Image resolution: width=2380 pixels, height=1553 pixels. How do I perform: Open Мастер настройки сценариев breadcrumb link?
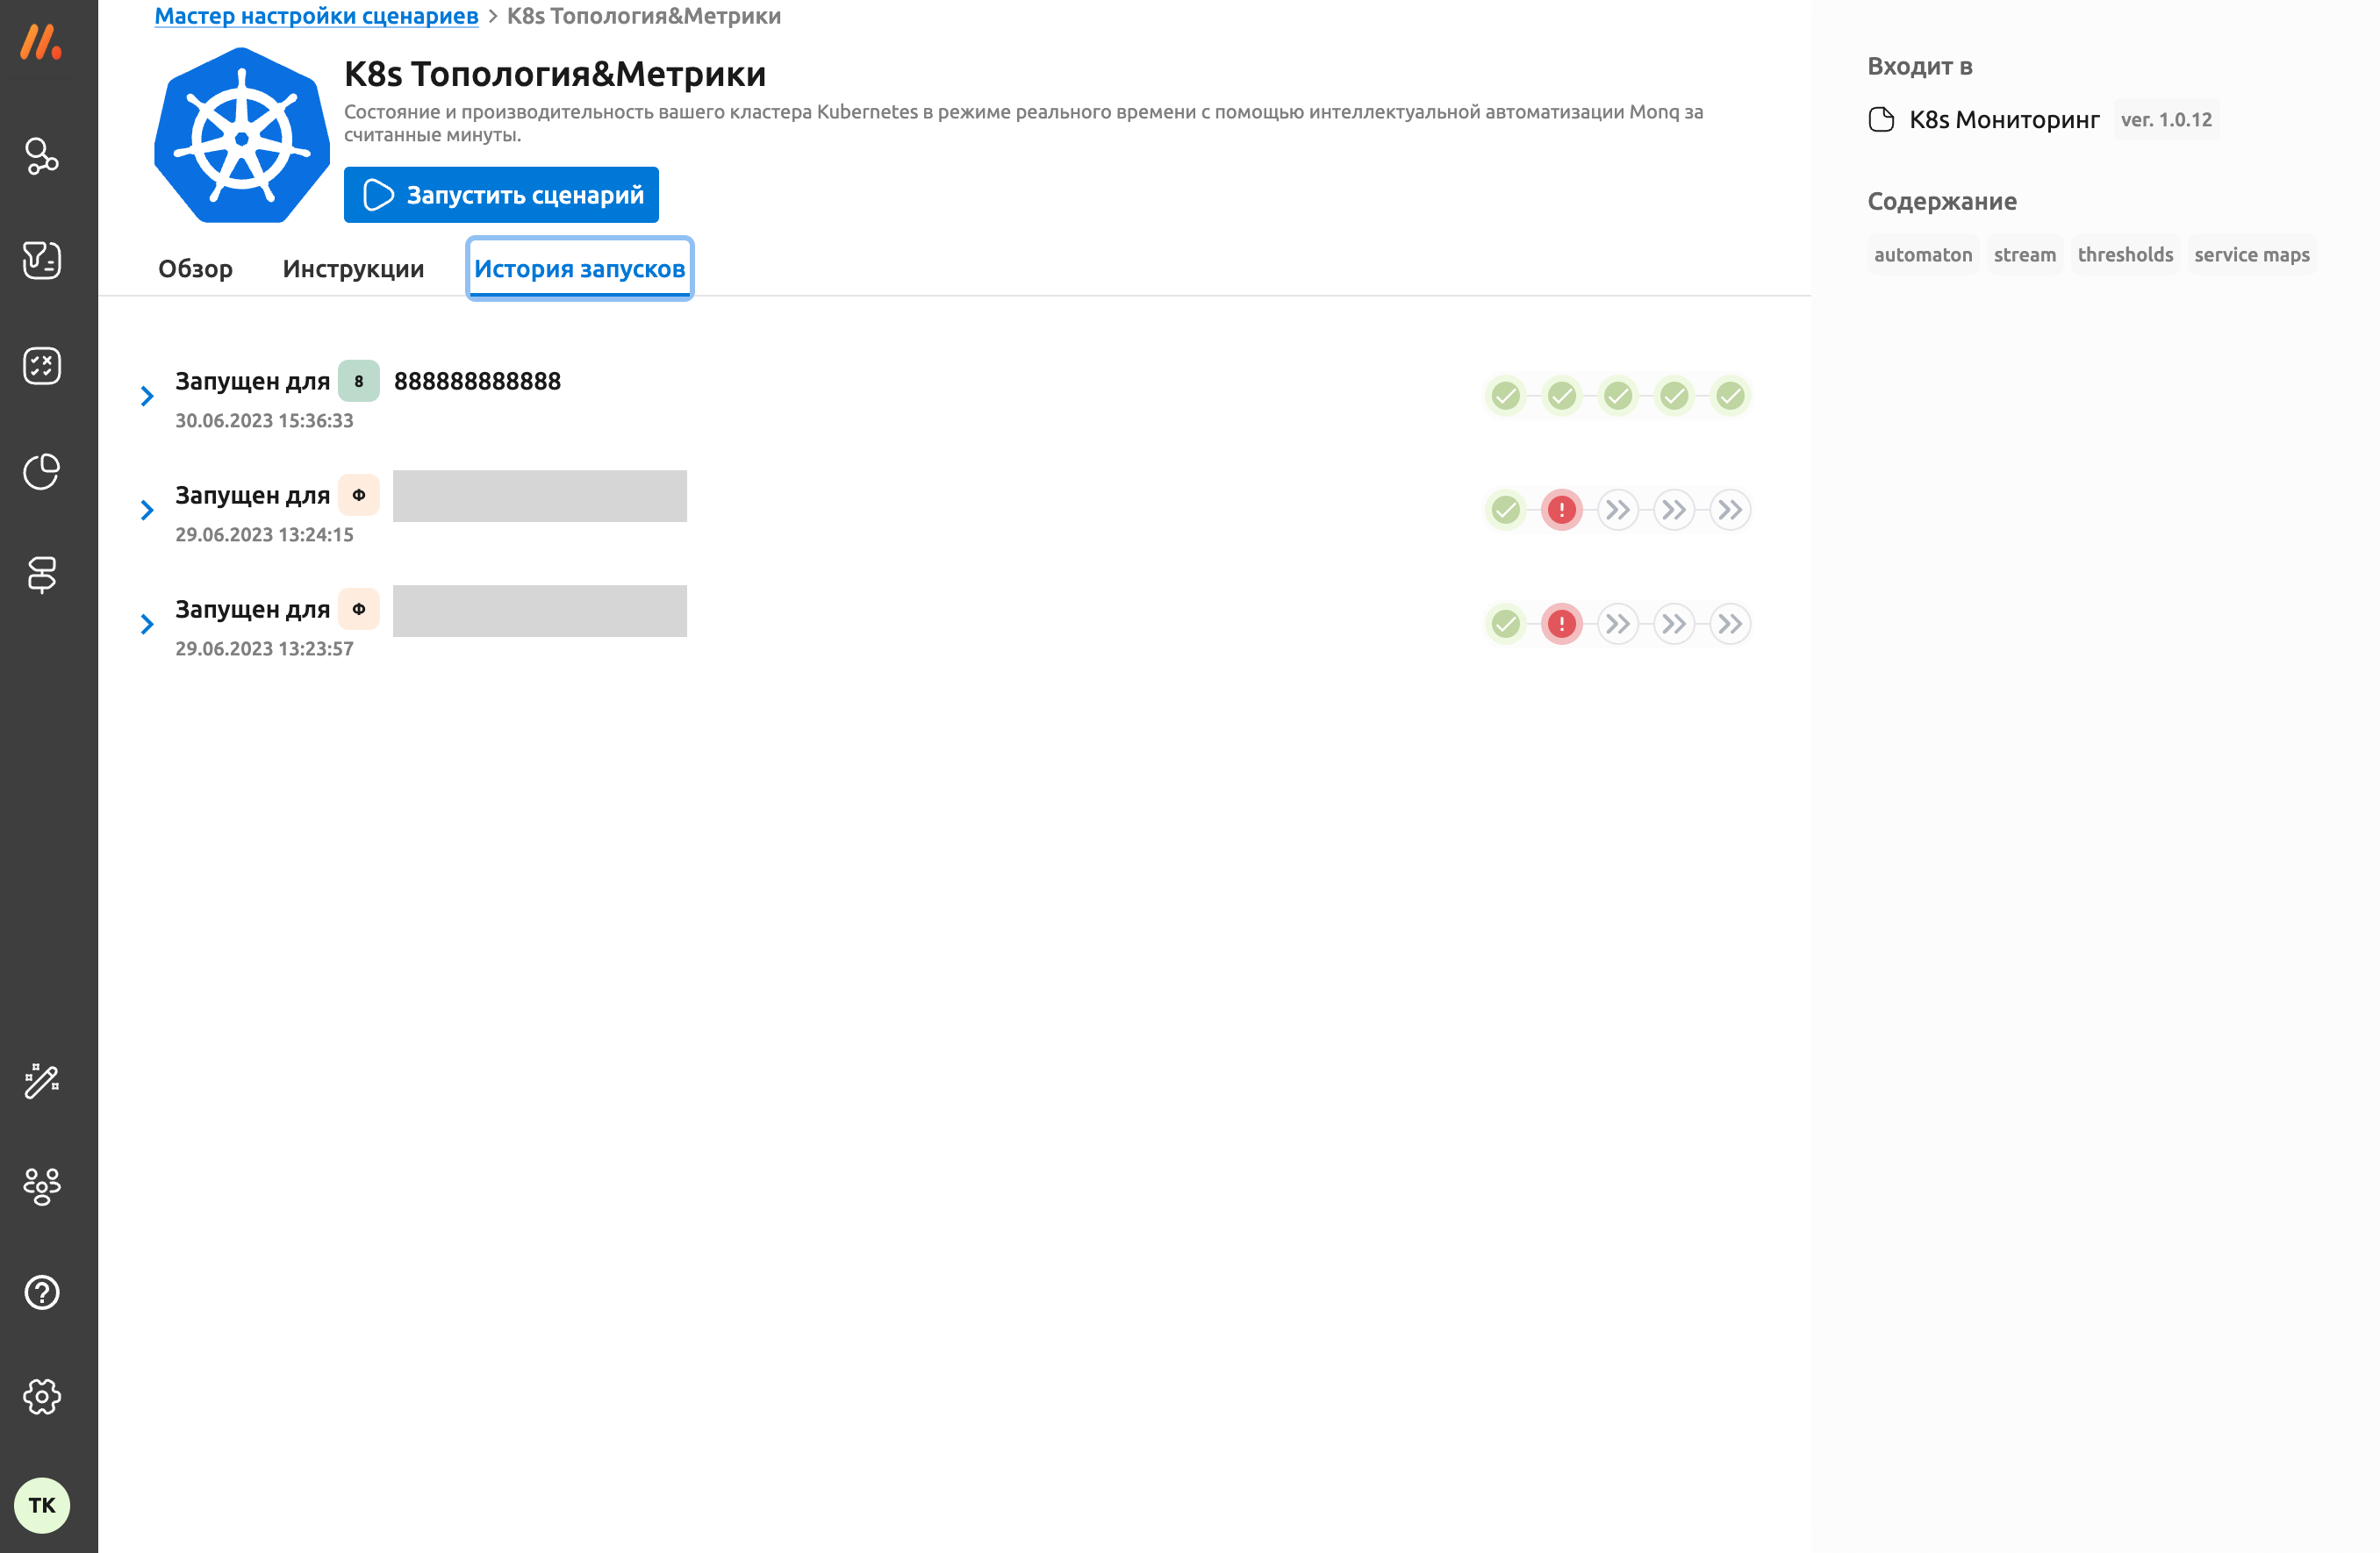coord(316,16)
